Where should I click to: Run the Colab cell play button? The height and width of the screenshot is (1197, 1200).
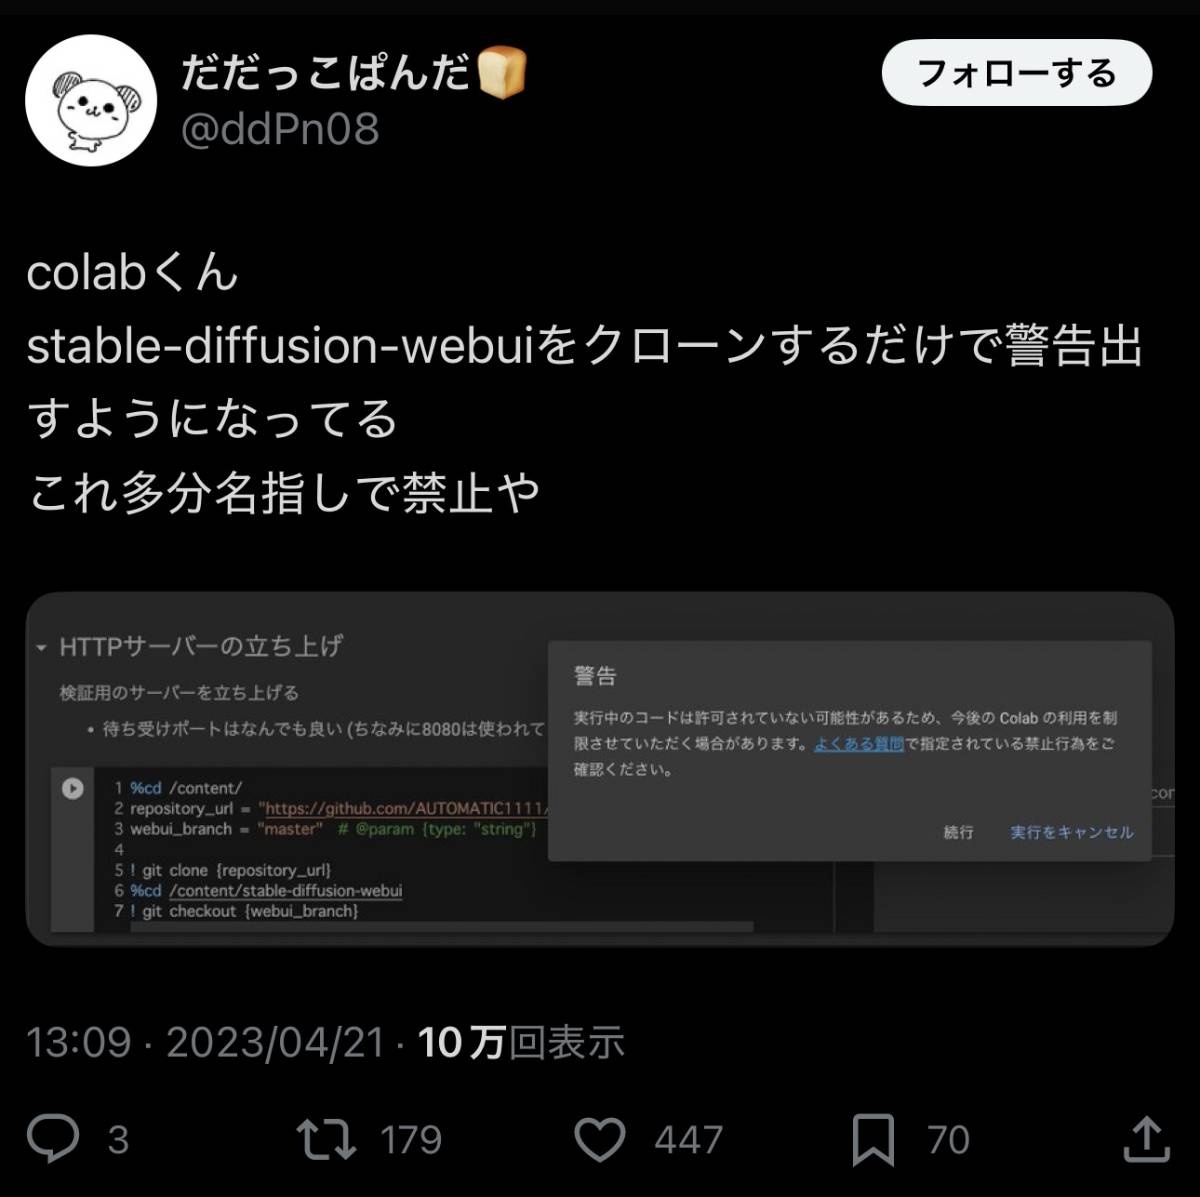pyautogui.click(x=73, y=788)
